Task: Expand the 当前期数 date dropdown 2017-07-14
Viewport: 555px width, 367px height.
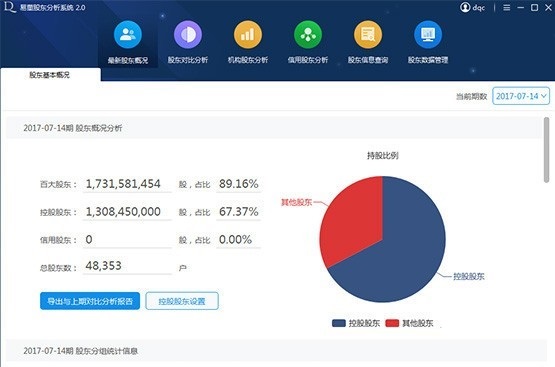Action: [521, 96]
